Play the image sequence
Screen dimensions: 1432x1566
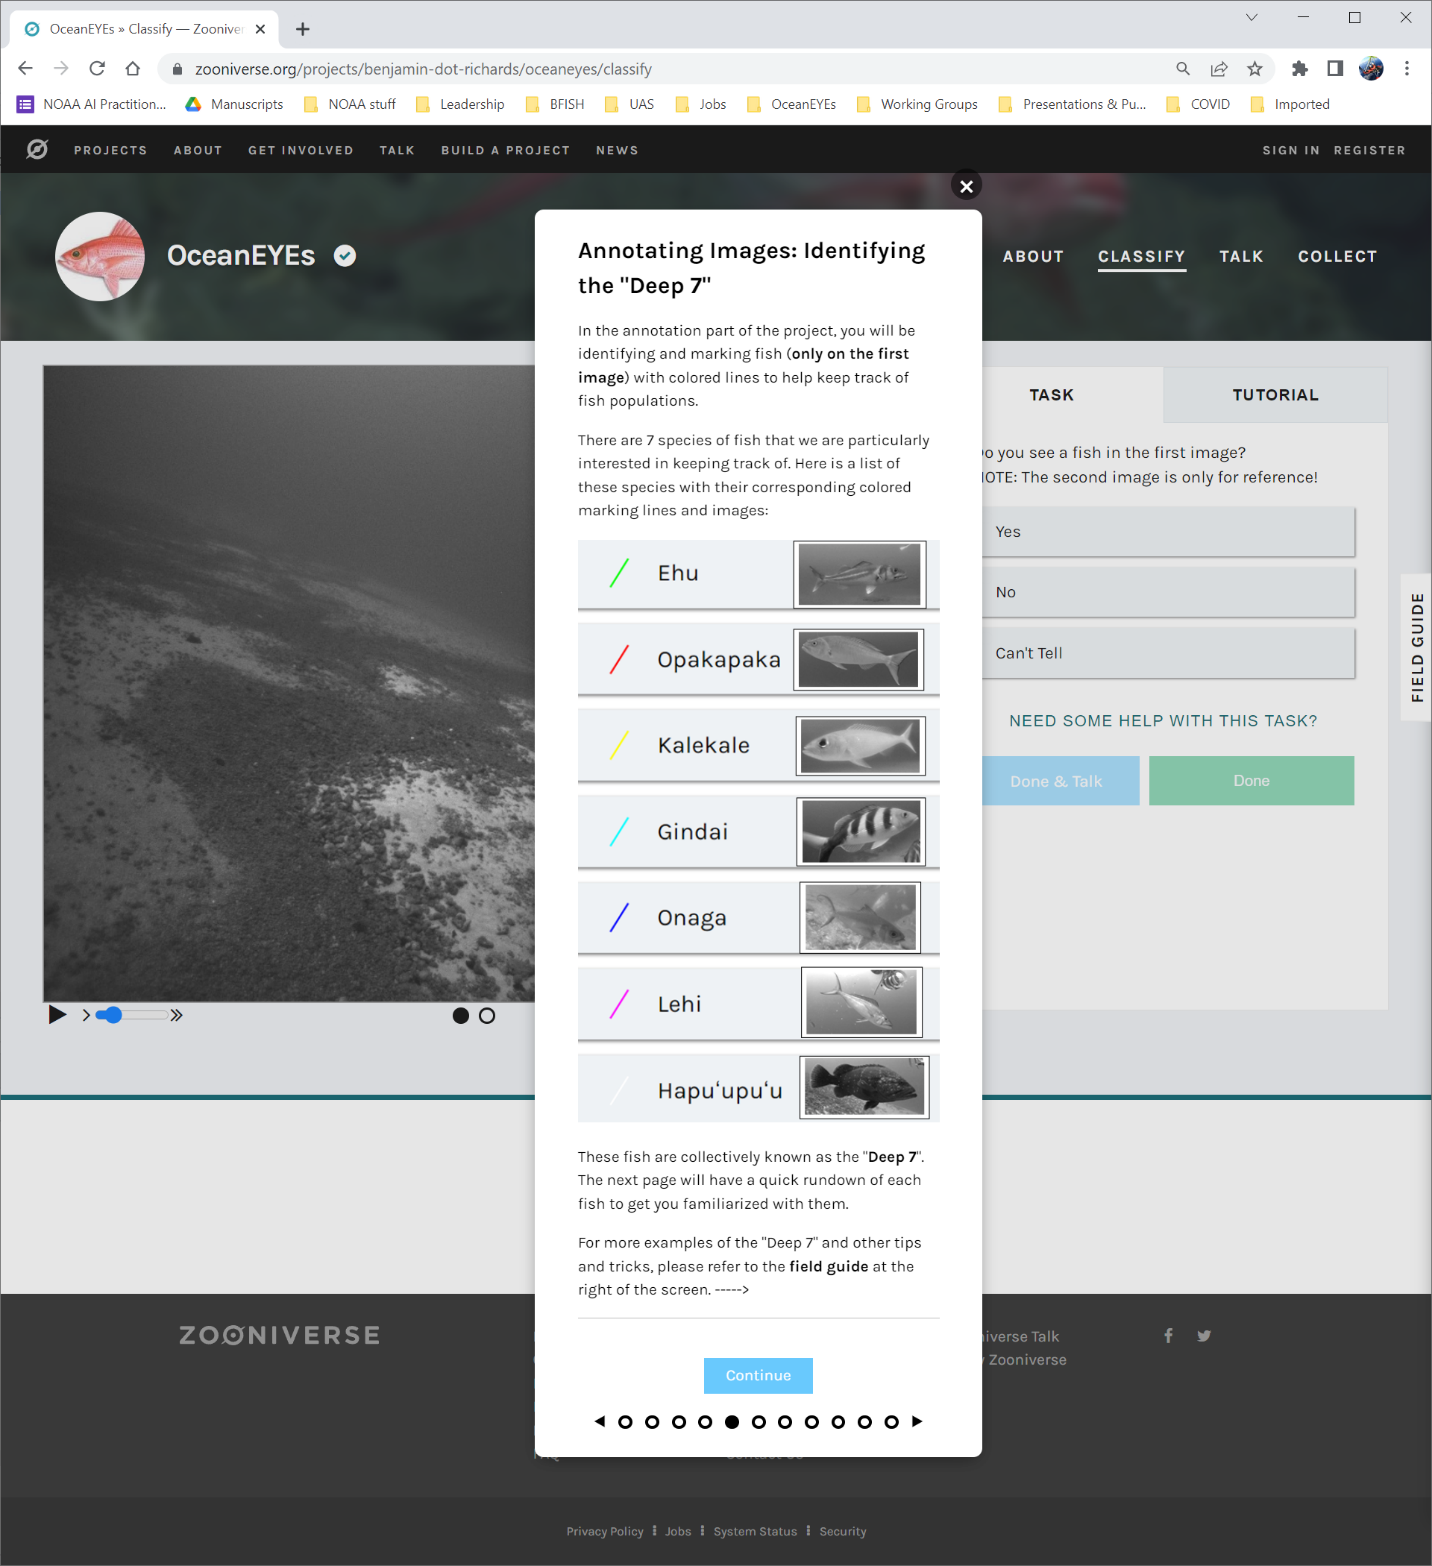[x=57, y=1015]
